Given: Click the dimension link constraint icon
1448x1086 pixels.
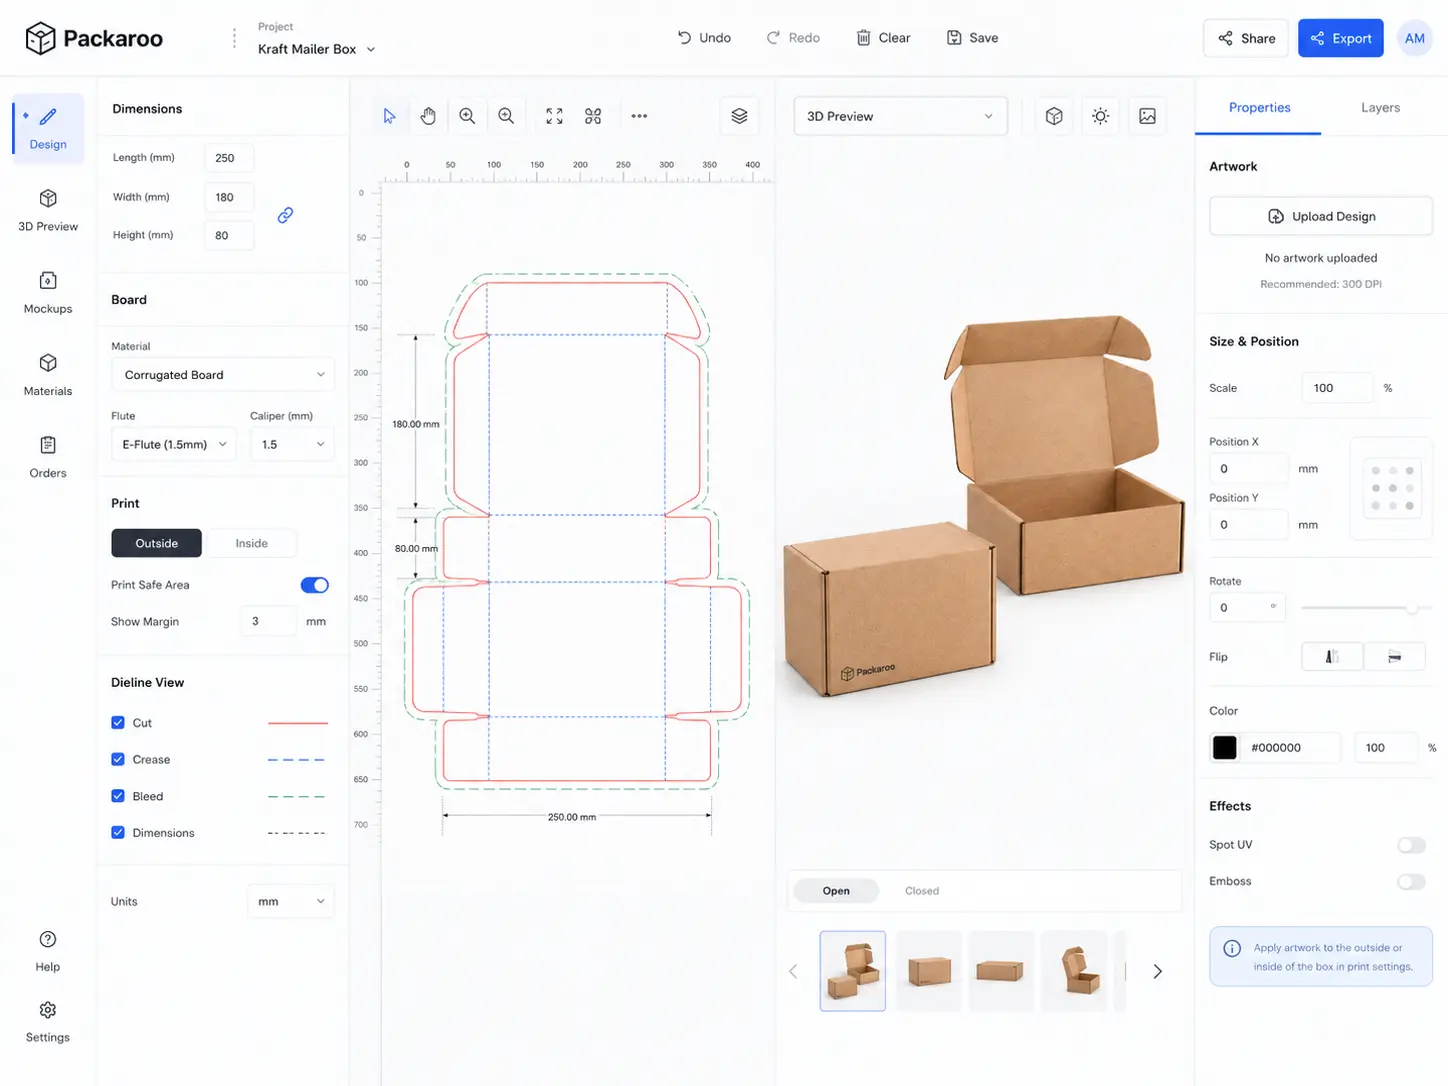Looking at the screenshot, I should [285, 215].
